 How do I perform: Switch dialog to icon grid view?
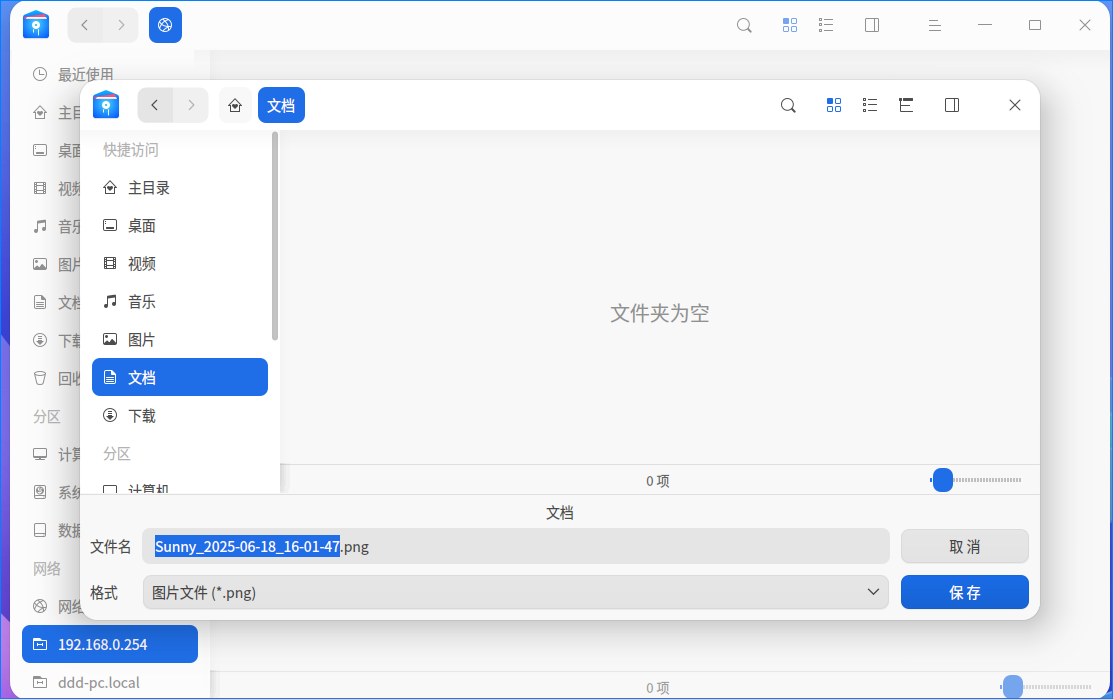(x=833, y=106)
